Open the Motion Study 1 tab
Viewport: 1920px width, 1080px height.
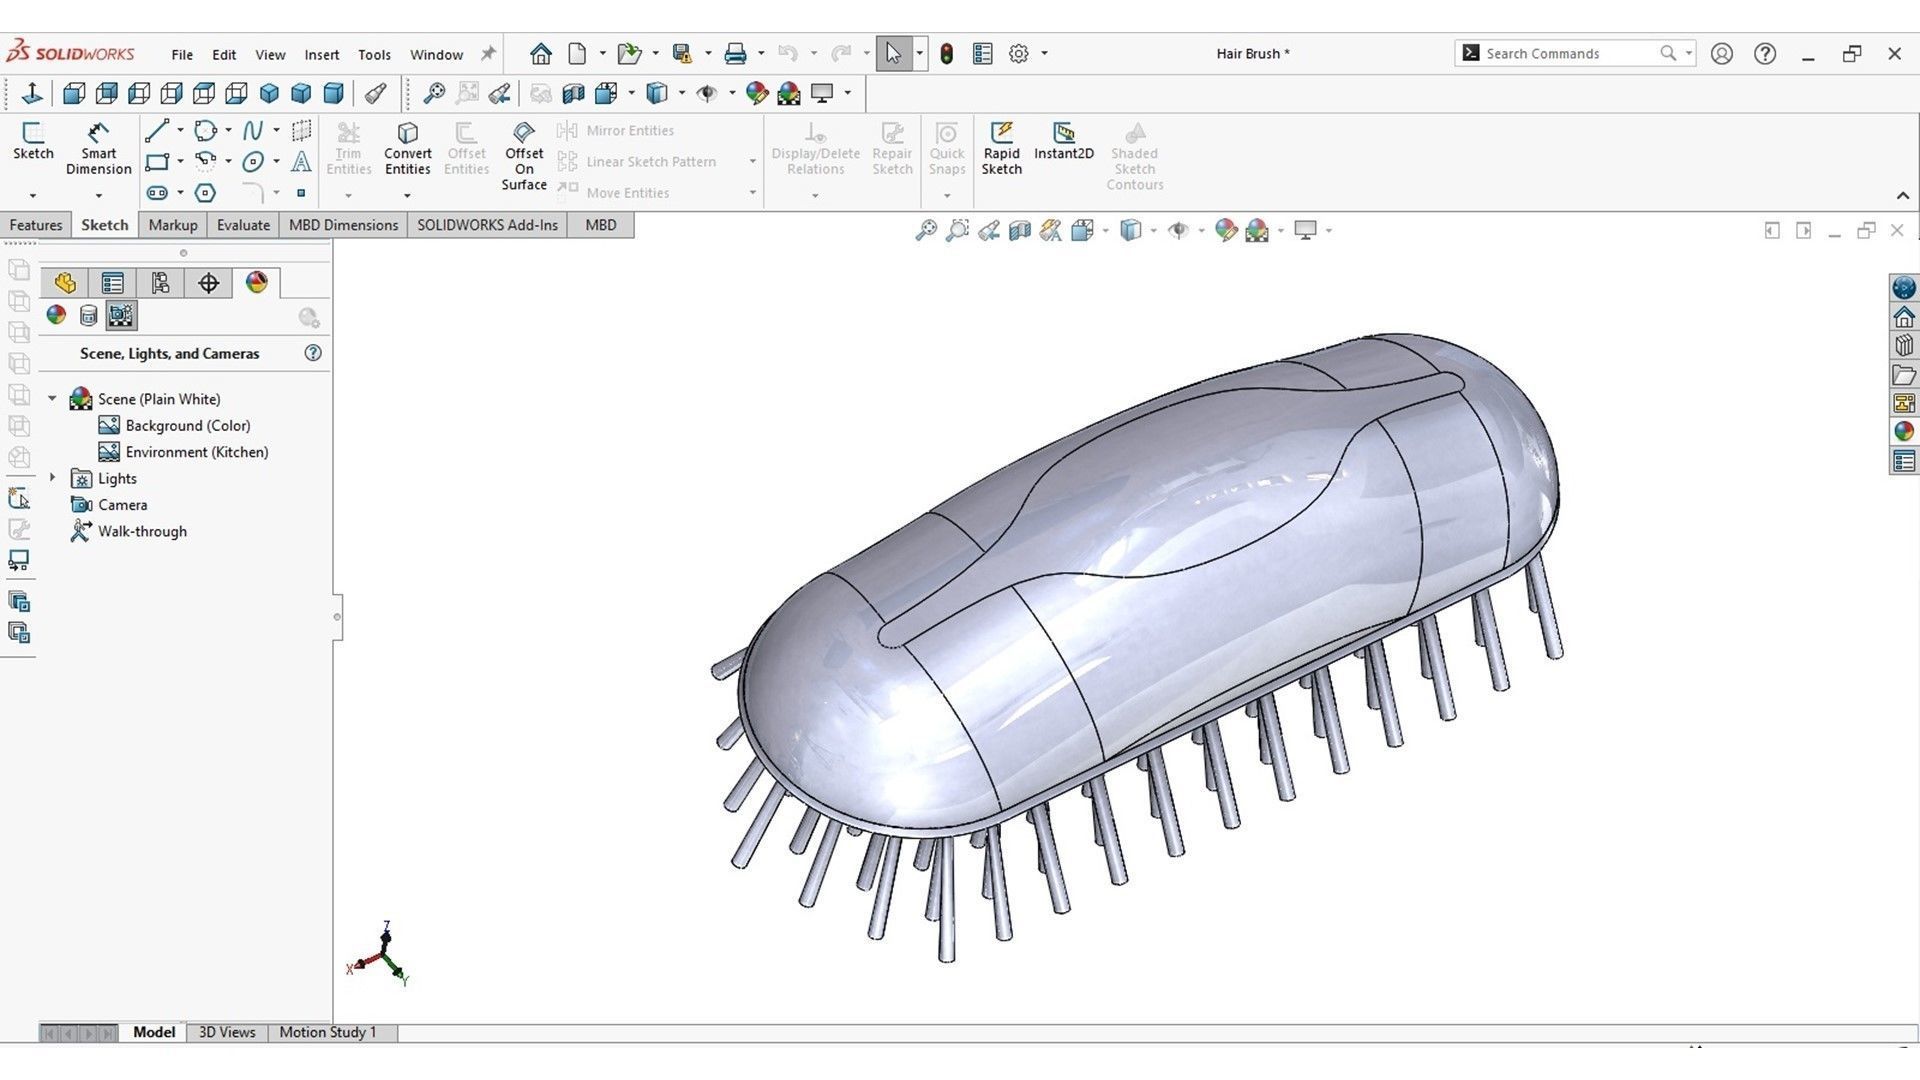(x=327, y=1032)
